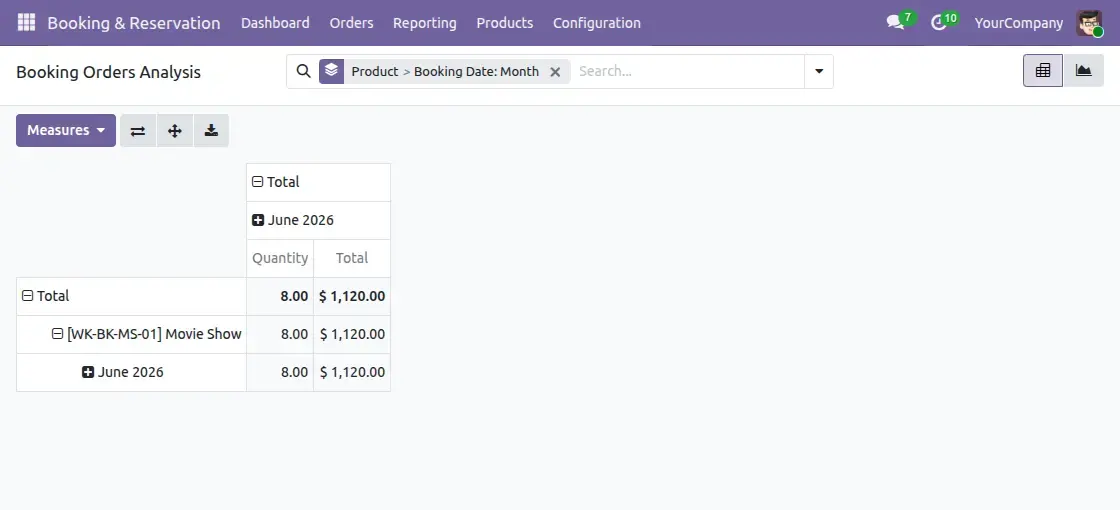Open the user avatar menu
The image size is (1120, 510).
pyautogui.click(x=1089, y=23)
